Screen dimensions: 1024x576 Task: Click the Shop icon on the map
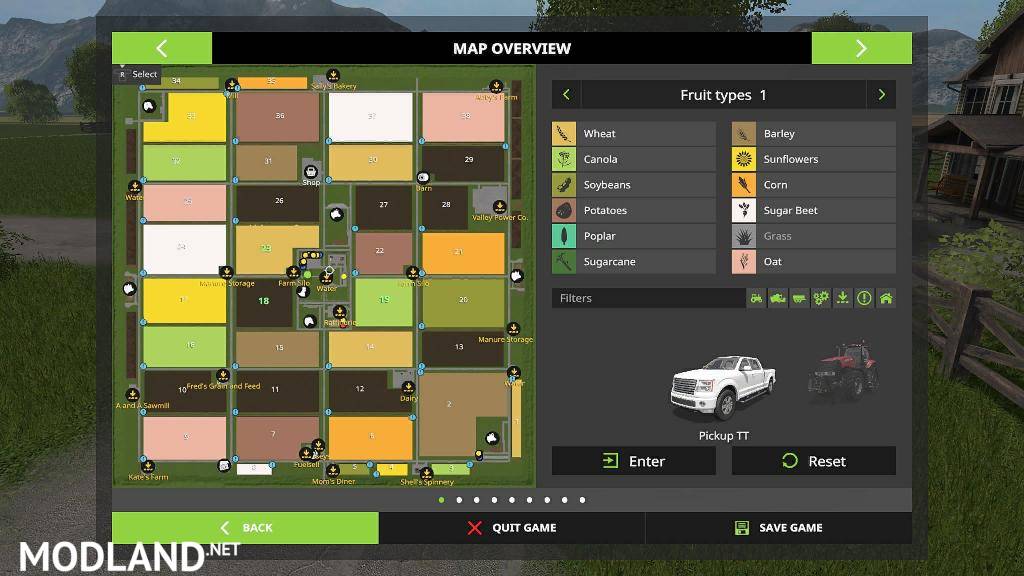pos(311,171)
